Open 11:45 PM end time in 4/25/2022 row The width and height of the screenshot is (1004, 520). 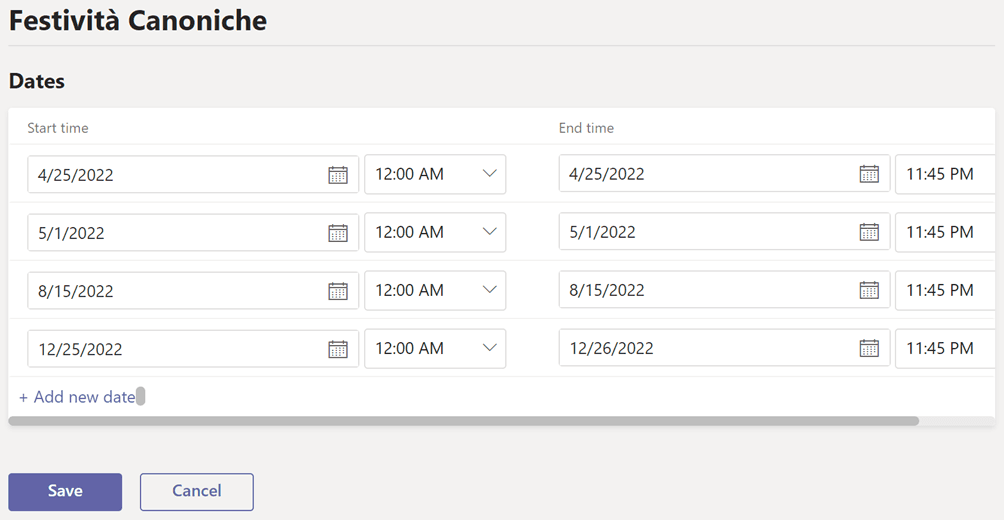pos(945,174)
